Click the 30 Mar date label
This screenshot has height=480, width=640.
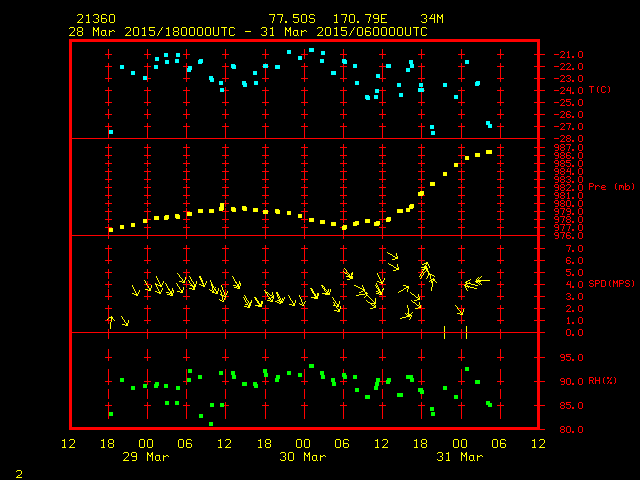[x=302, y=457]
